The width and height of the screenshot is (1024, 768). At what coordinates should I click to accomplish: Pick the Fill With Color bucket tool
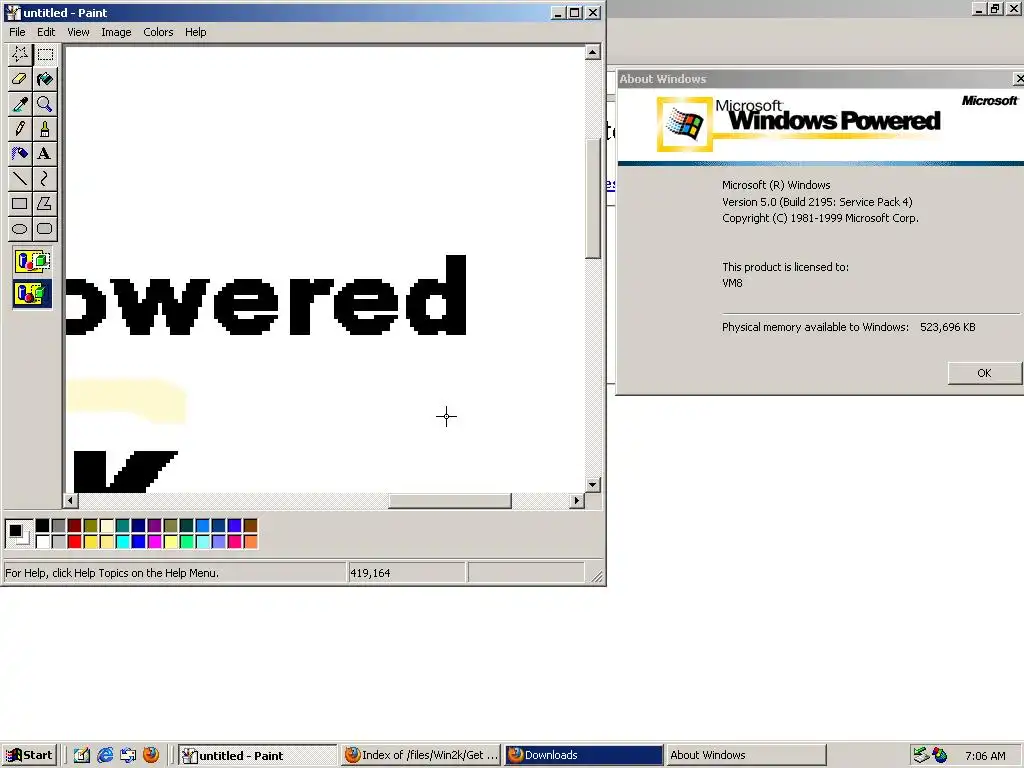(44, 79)
